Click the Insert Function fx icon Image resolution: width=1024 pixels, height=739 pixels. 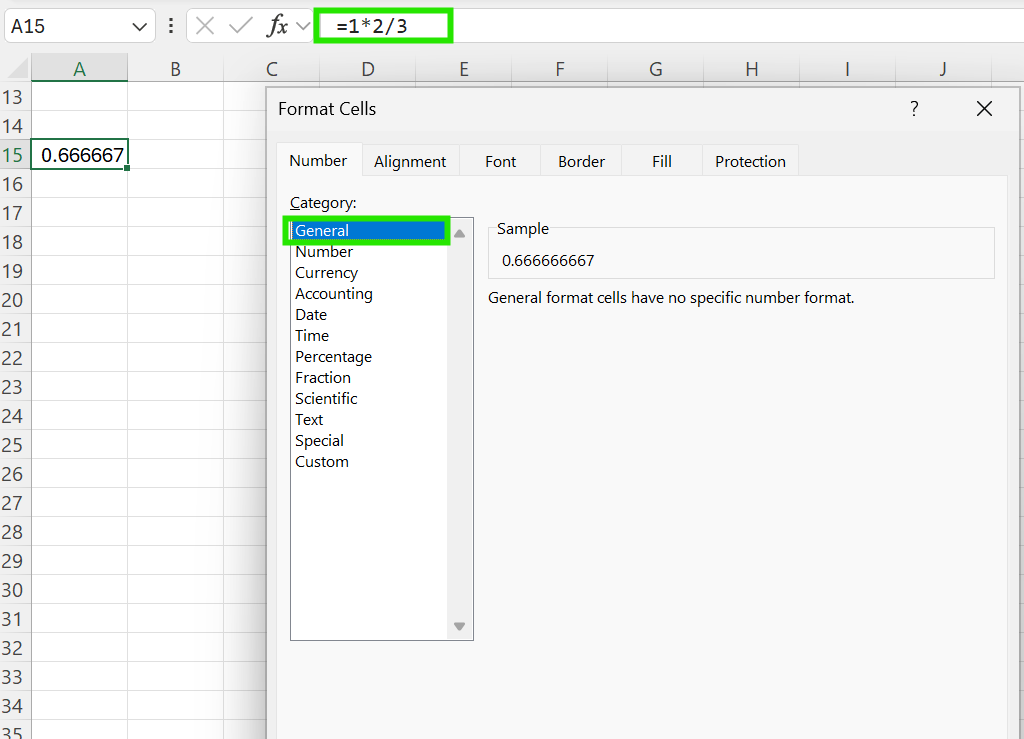click(277, 25)
